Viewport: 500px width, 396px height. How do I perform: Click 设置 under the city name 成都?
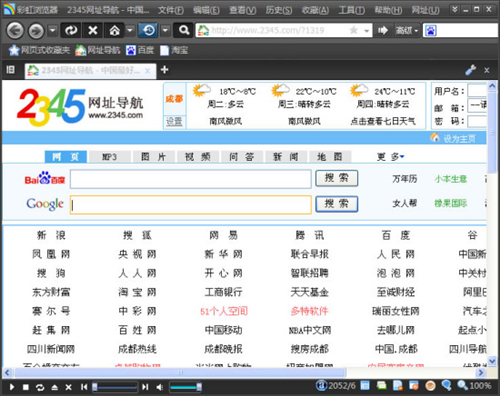point(174,121)
